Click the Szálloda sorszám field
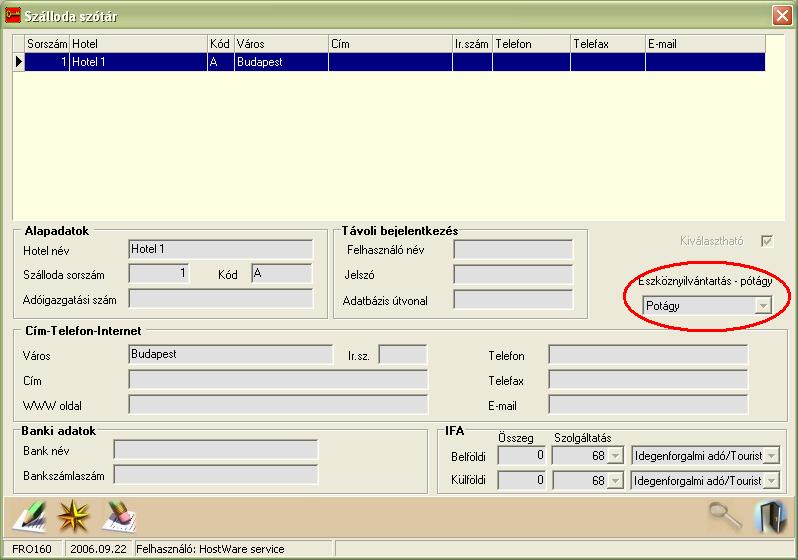 (159, 273)
